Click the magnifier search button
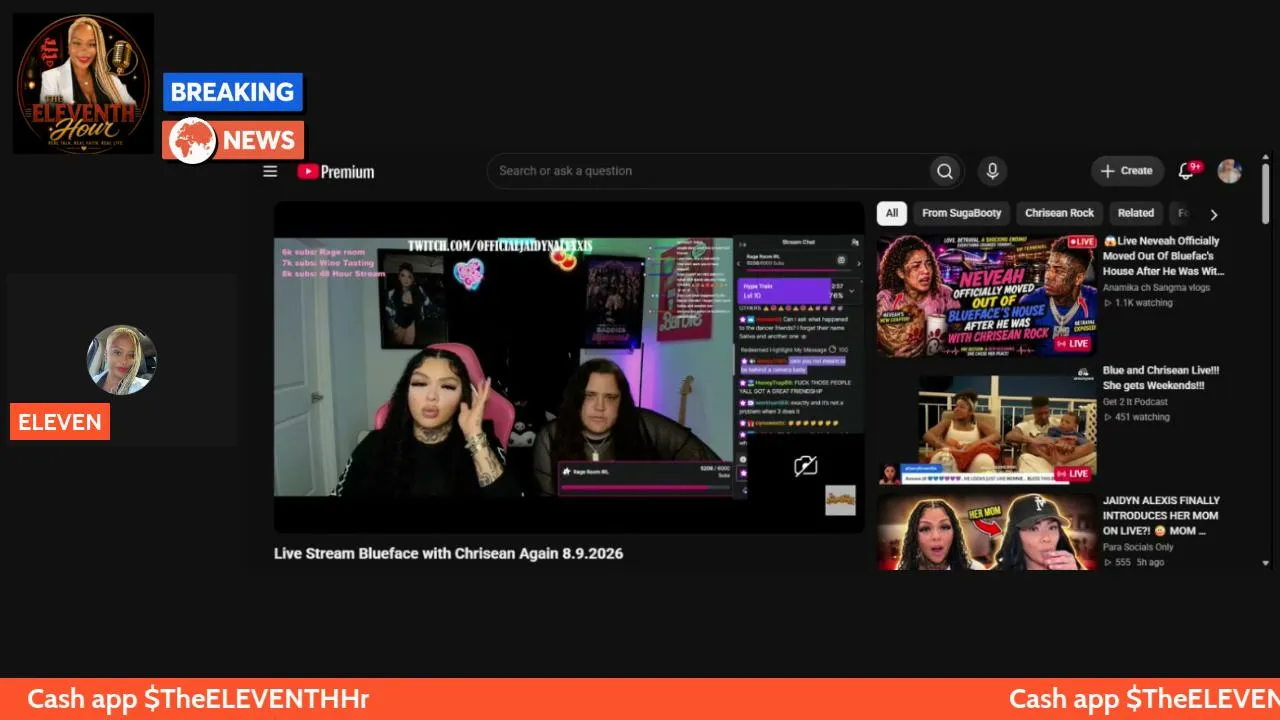This screenshot has height=720, width=1280. point(944,171)
